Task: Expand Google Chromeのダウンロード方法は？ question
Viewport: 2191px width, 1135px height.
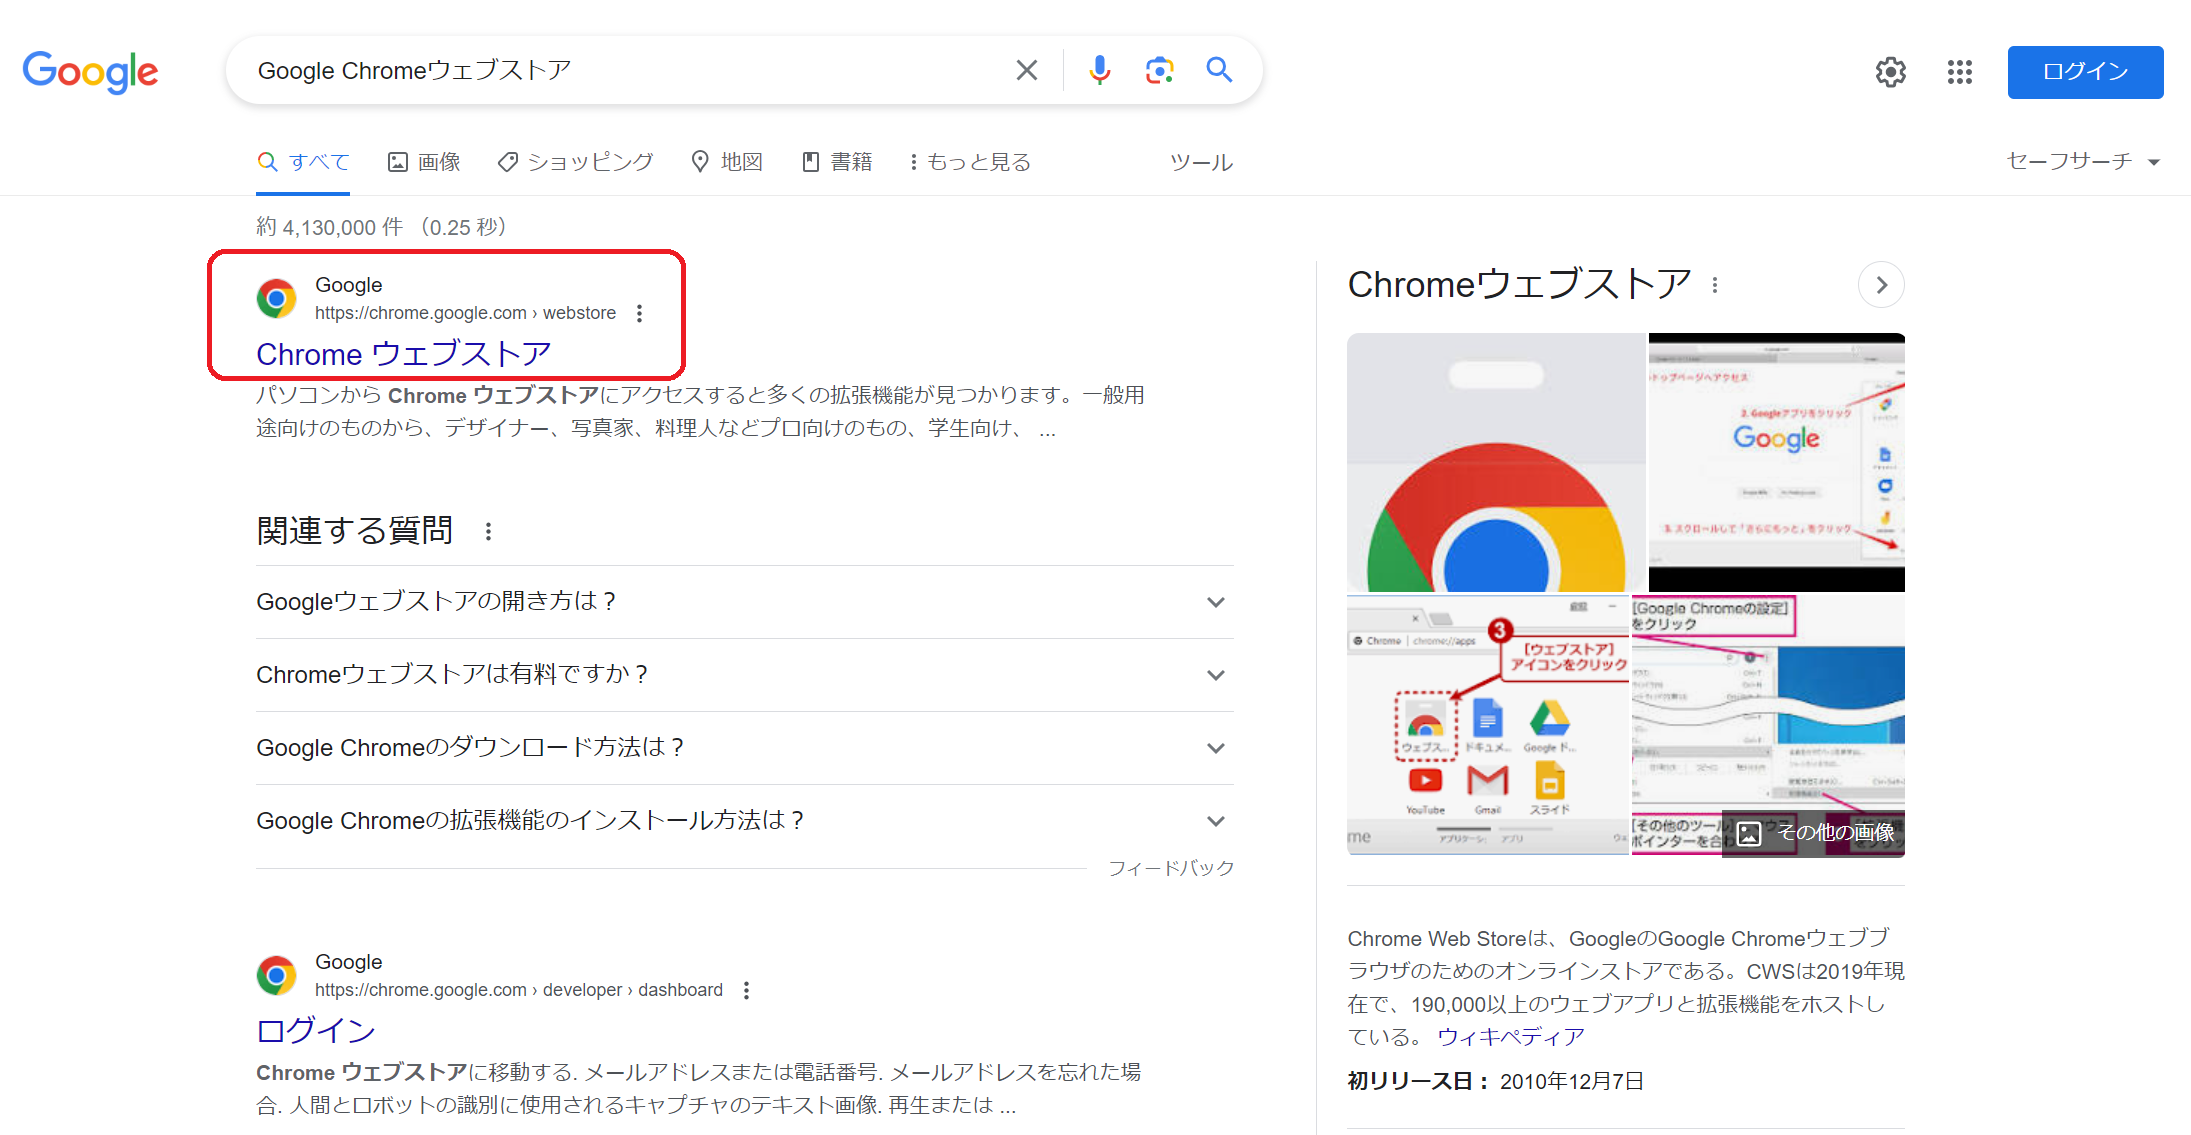Action: click(744, 747)
